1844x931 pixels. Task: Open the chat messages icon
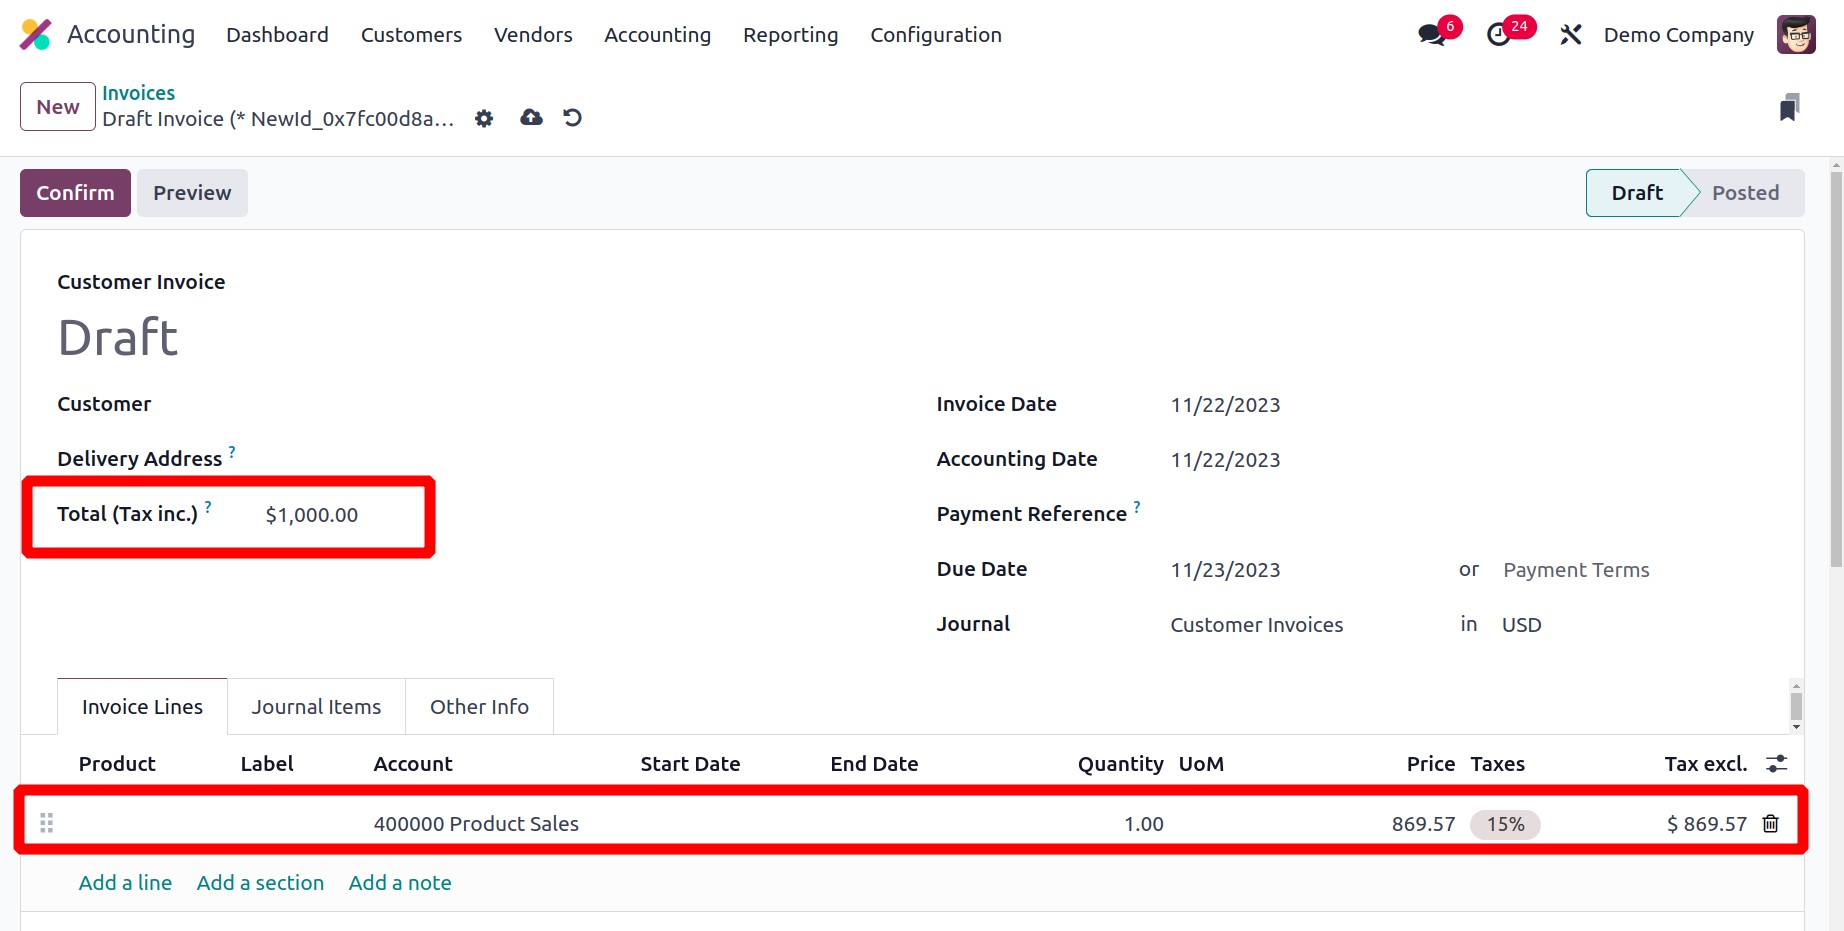pyautogui.click(x=1432, y=35)
